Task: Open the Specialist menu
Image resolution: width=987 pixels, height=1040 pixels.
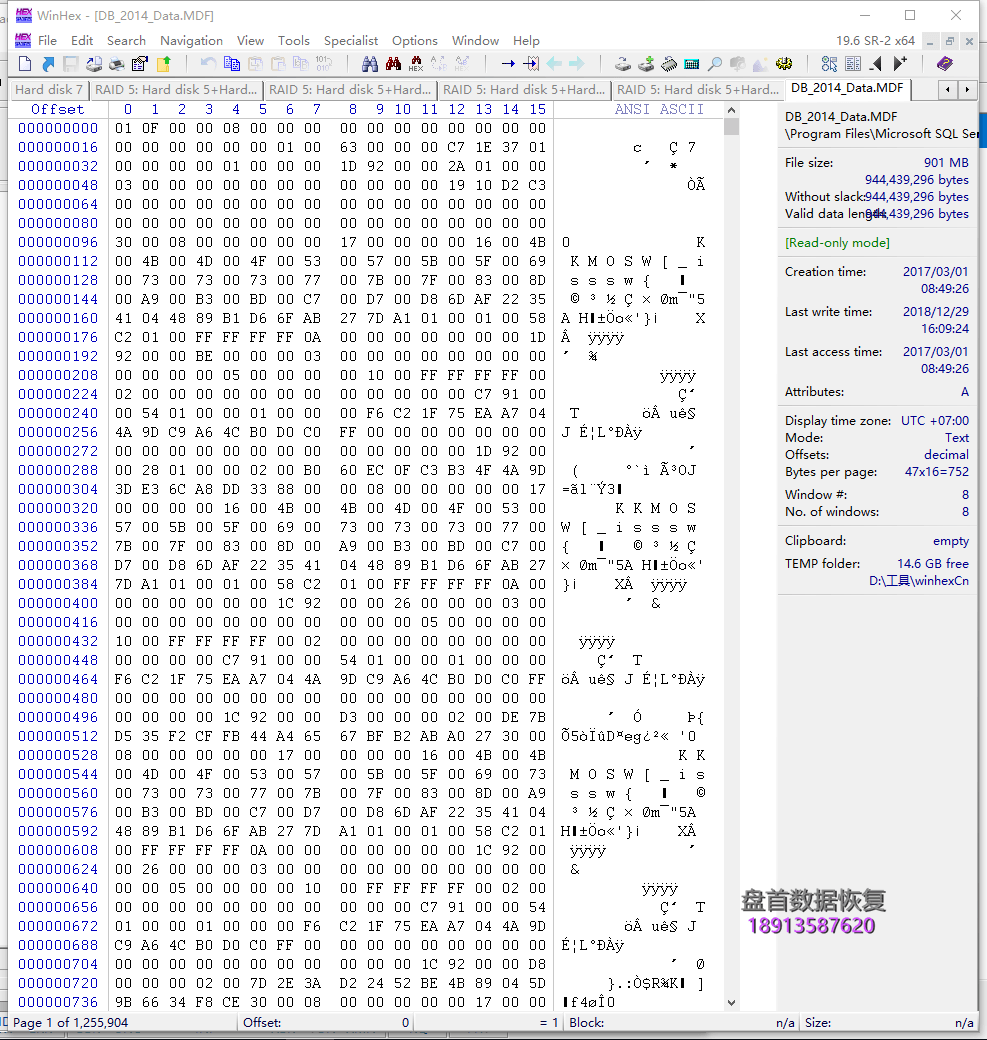Action: pyautogui.click(x=351, y=40)
